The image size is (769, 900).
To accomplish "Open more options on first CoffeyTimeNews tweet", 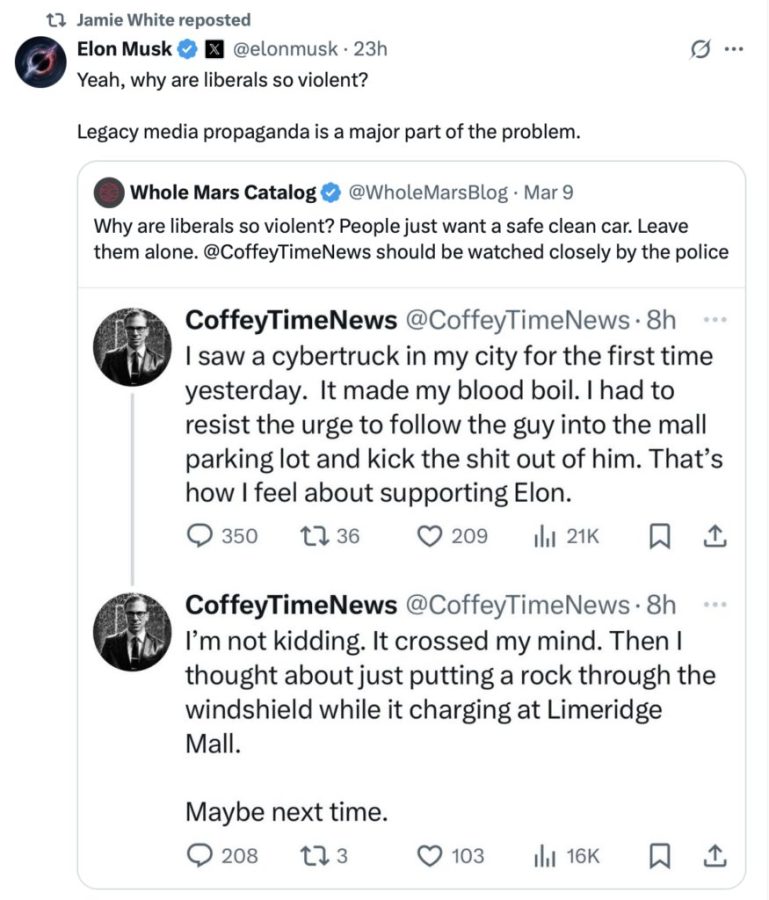I will click(x=714, y=320).
